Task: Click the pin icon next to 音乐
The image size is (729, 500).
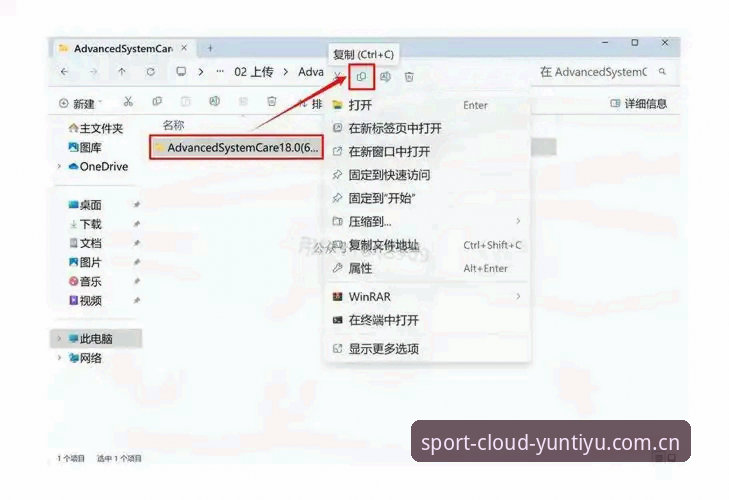Action: point(137,281)
